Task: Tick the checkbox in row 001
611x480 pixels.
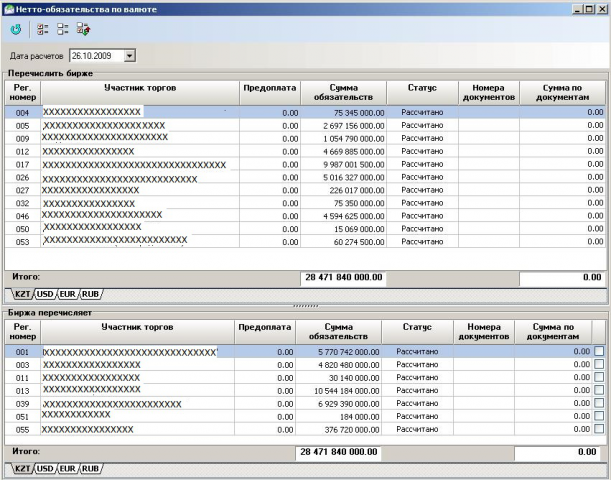Action: point(599,351)
